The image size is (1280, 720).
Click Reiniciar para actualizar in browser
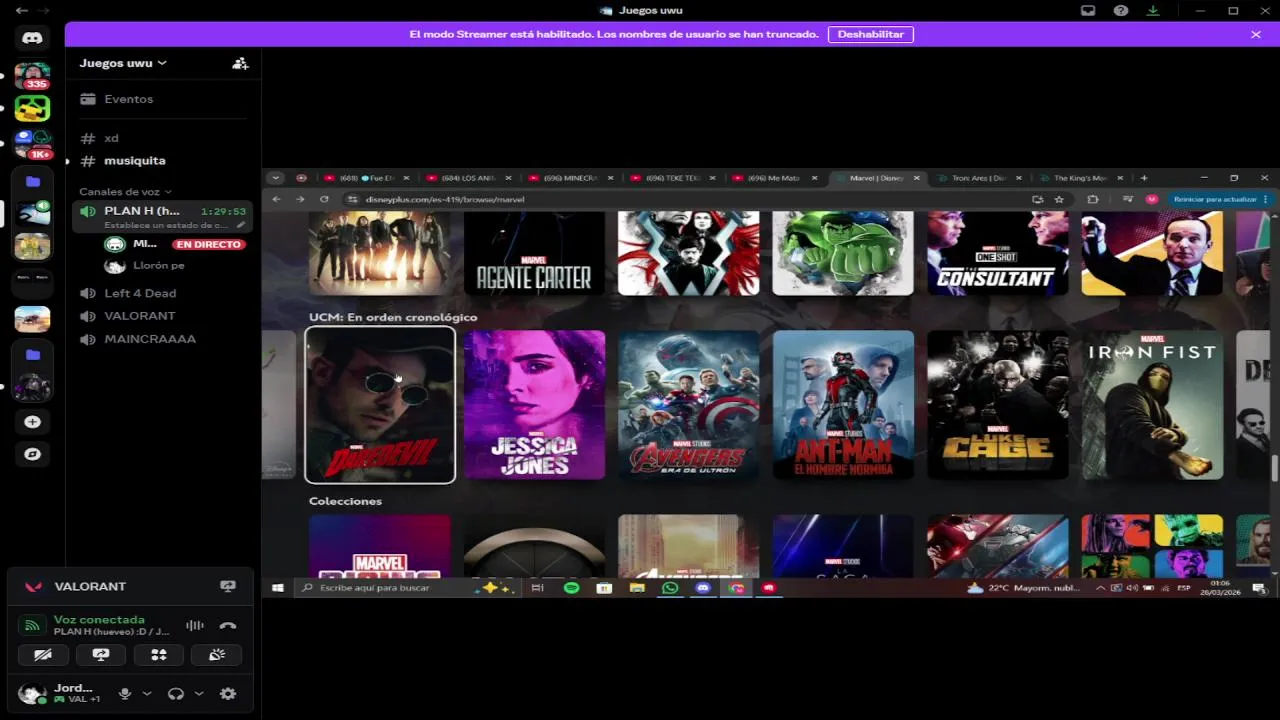[x=1221, y=199]
